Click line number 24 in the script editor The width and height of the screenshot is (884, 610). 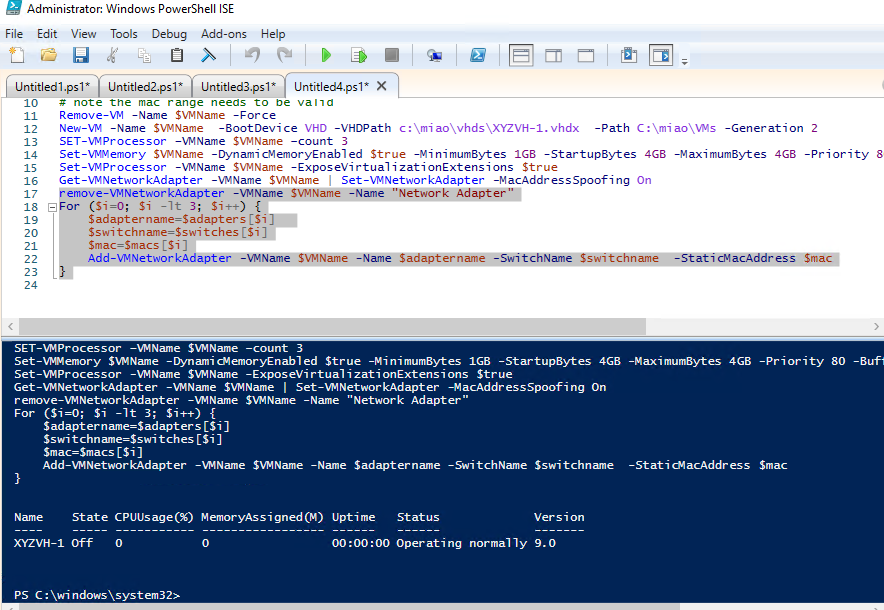click(x=30, y=285)
